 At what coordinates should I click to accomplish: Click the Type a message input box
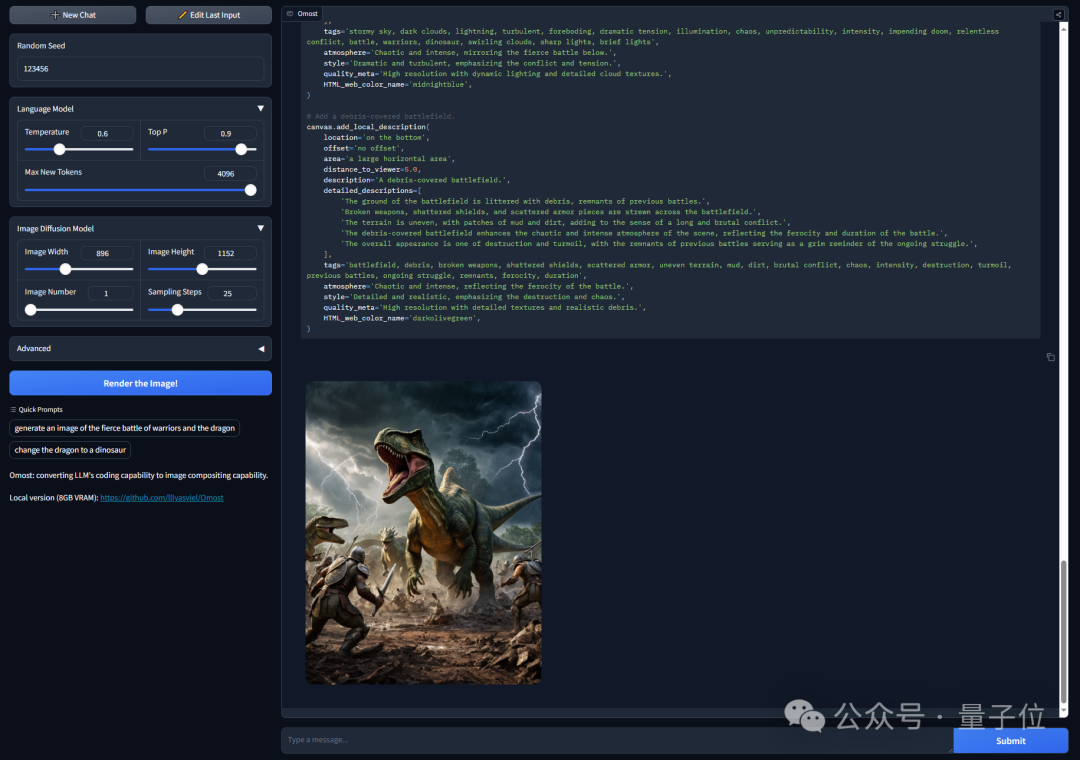tap(616, 740)
